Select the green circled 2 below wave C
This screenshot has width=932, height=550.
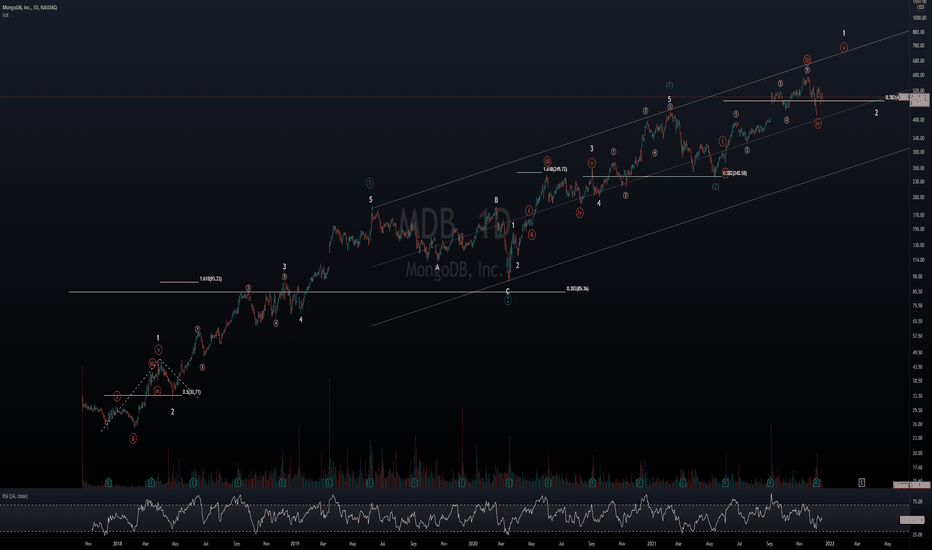point(508,301)
